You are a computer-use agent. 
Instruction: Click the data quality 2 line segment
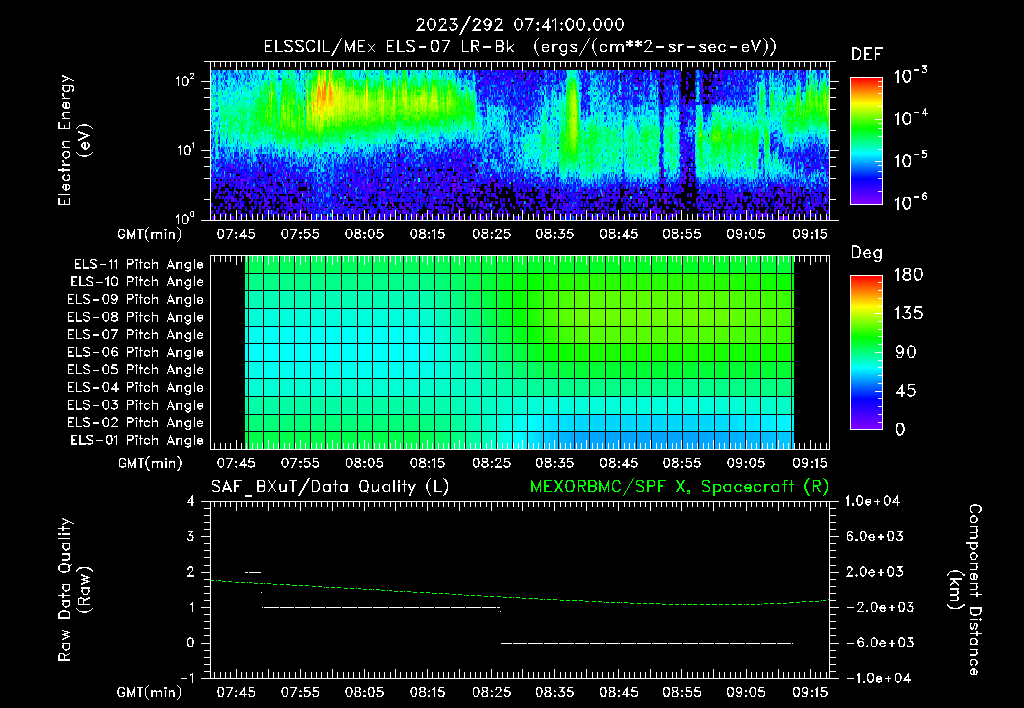253,573
